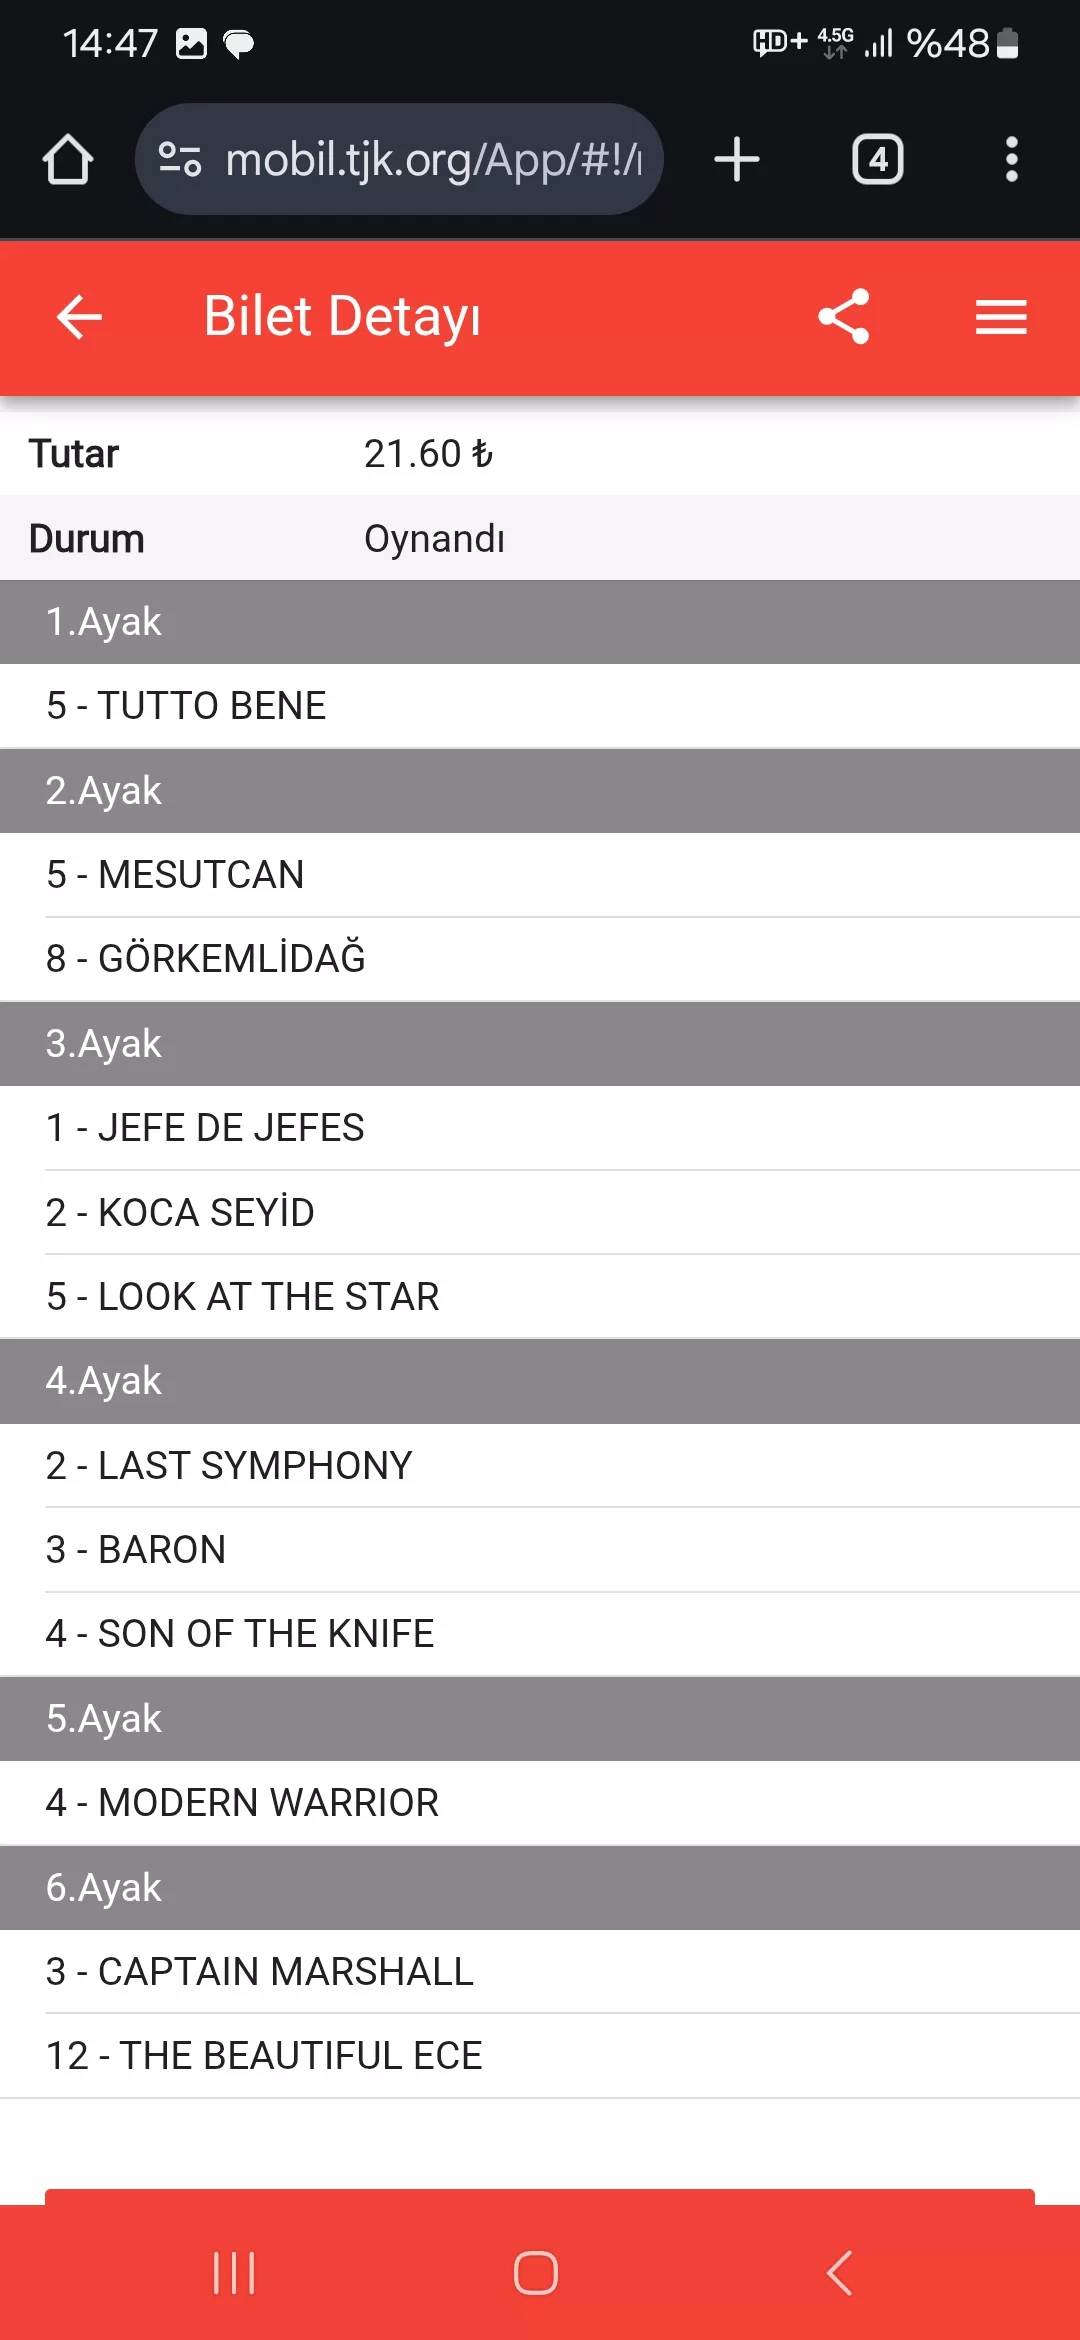
Task: Select the 6.Ayak section header
Action: (540, 1888)
